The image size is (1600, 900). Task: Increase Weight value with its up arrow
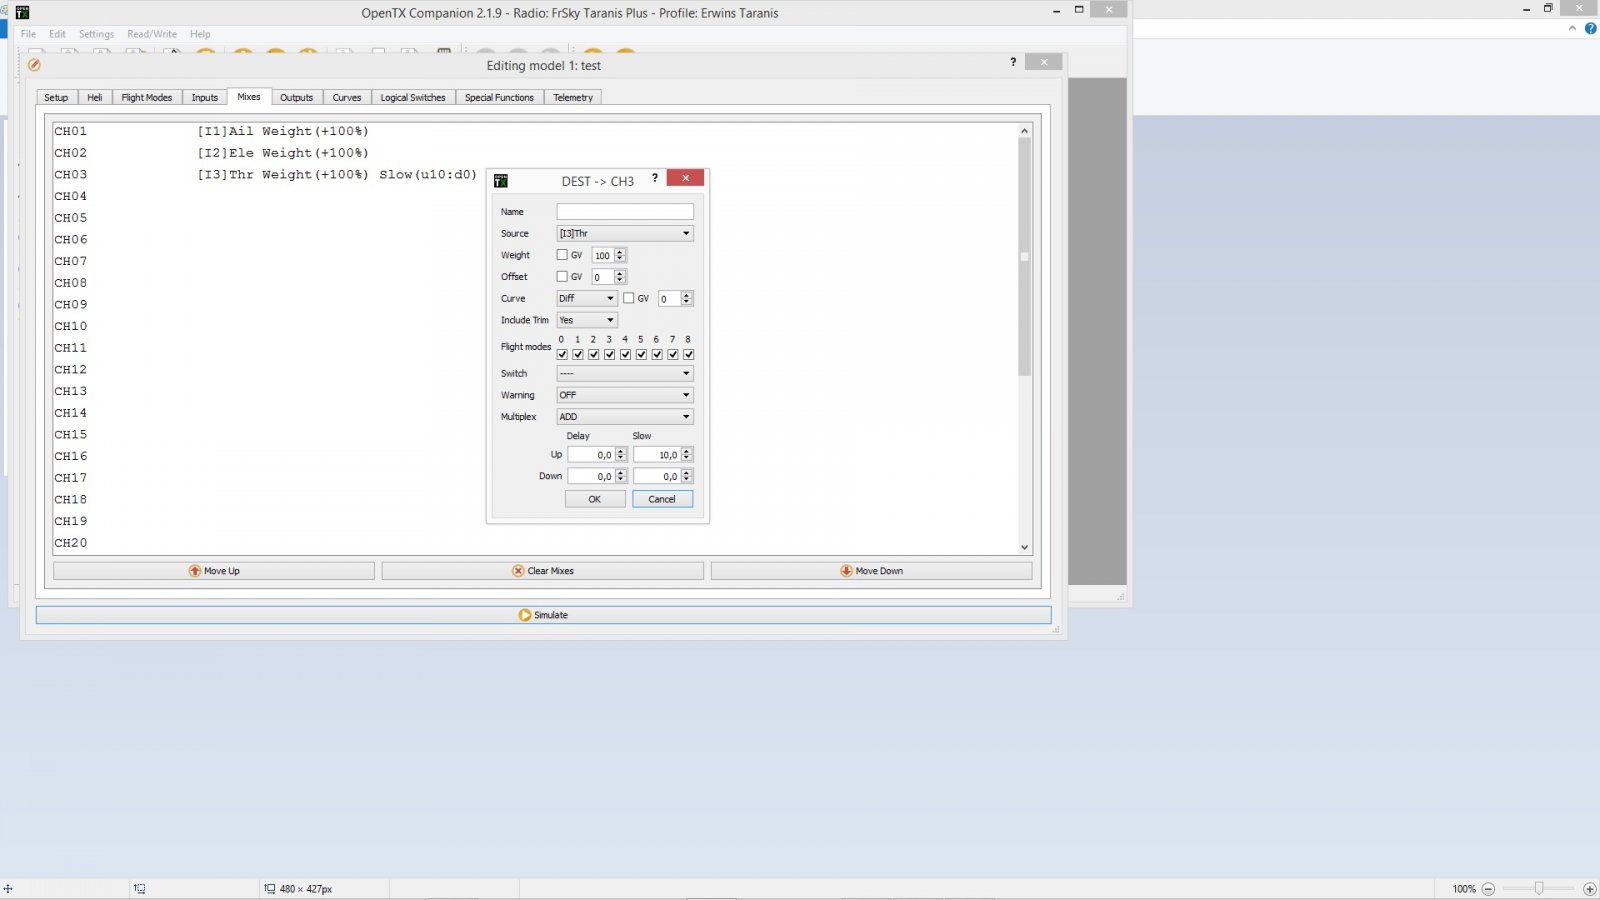620,252
